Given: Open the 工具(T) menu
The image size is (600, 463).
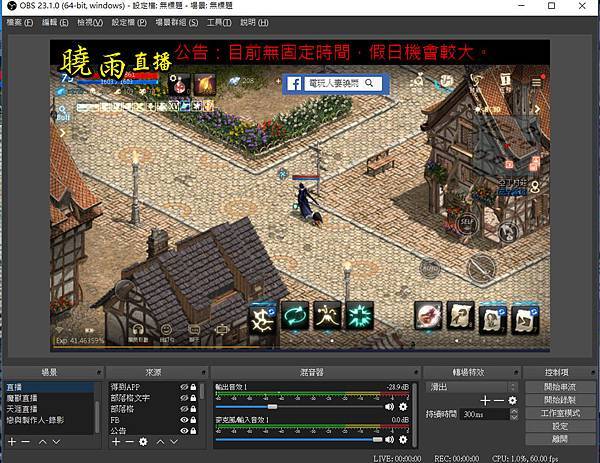Looking at the screenshot, I should [219, 23].
